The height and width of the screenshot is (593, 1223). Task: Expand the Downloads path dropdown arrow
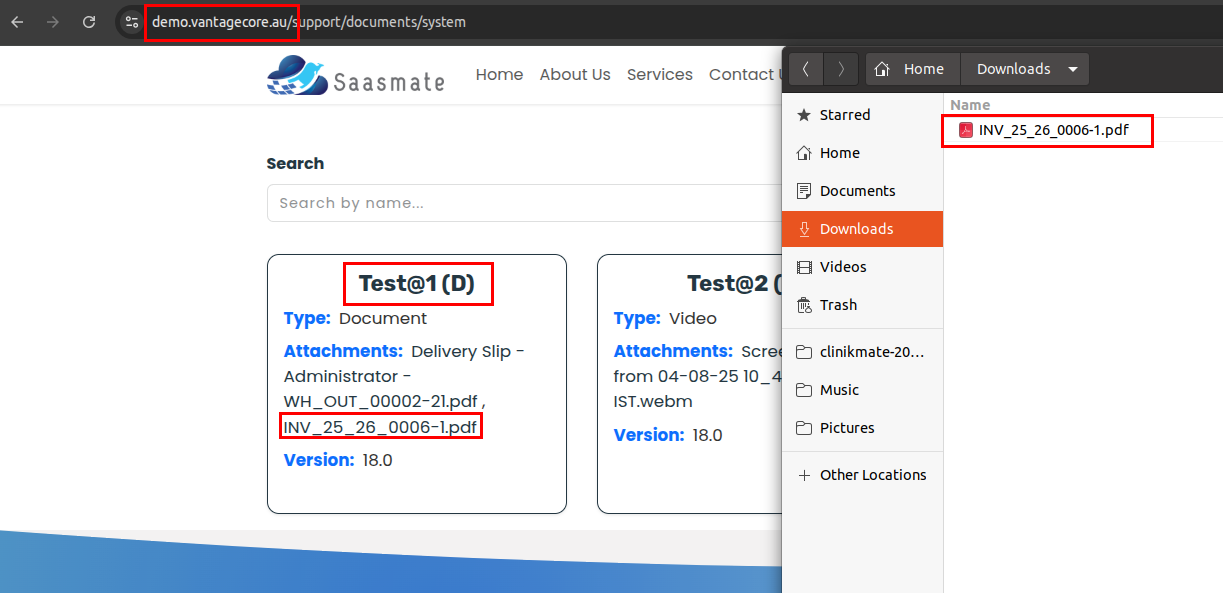click(1073, 69)
